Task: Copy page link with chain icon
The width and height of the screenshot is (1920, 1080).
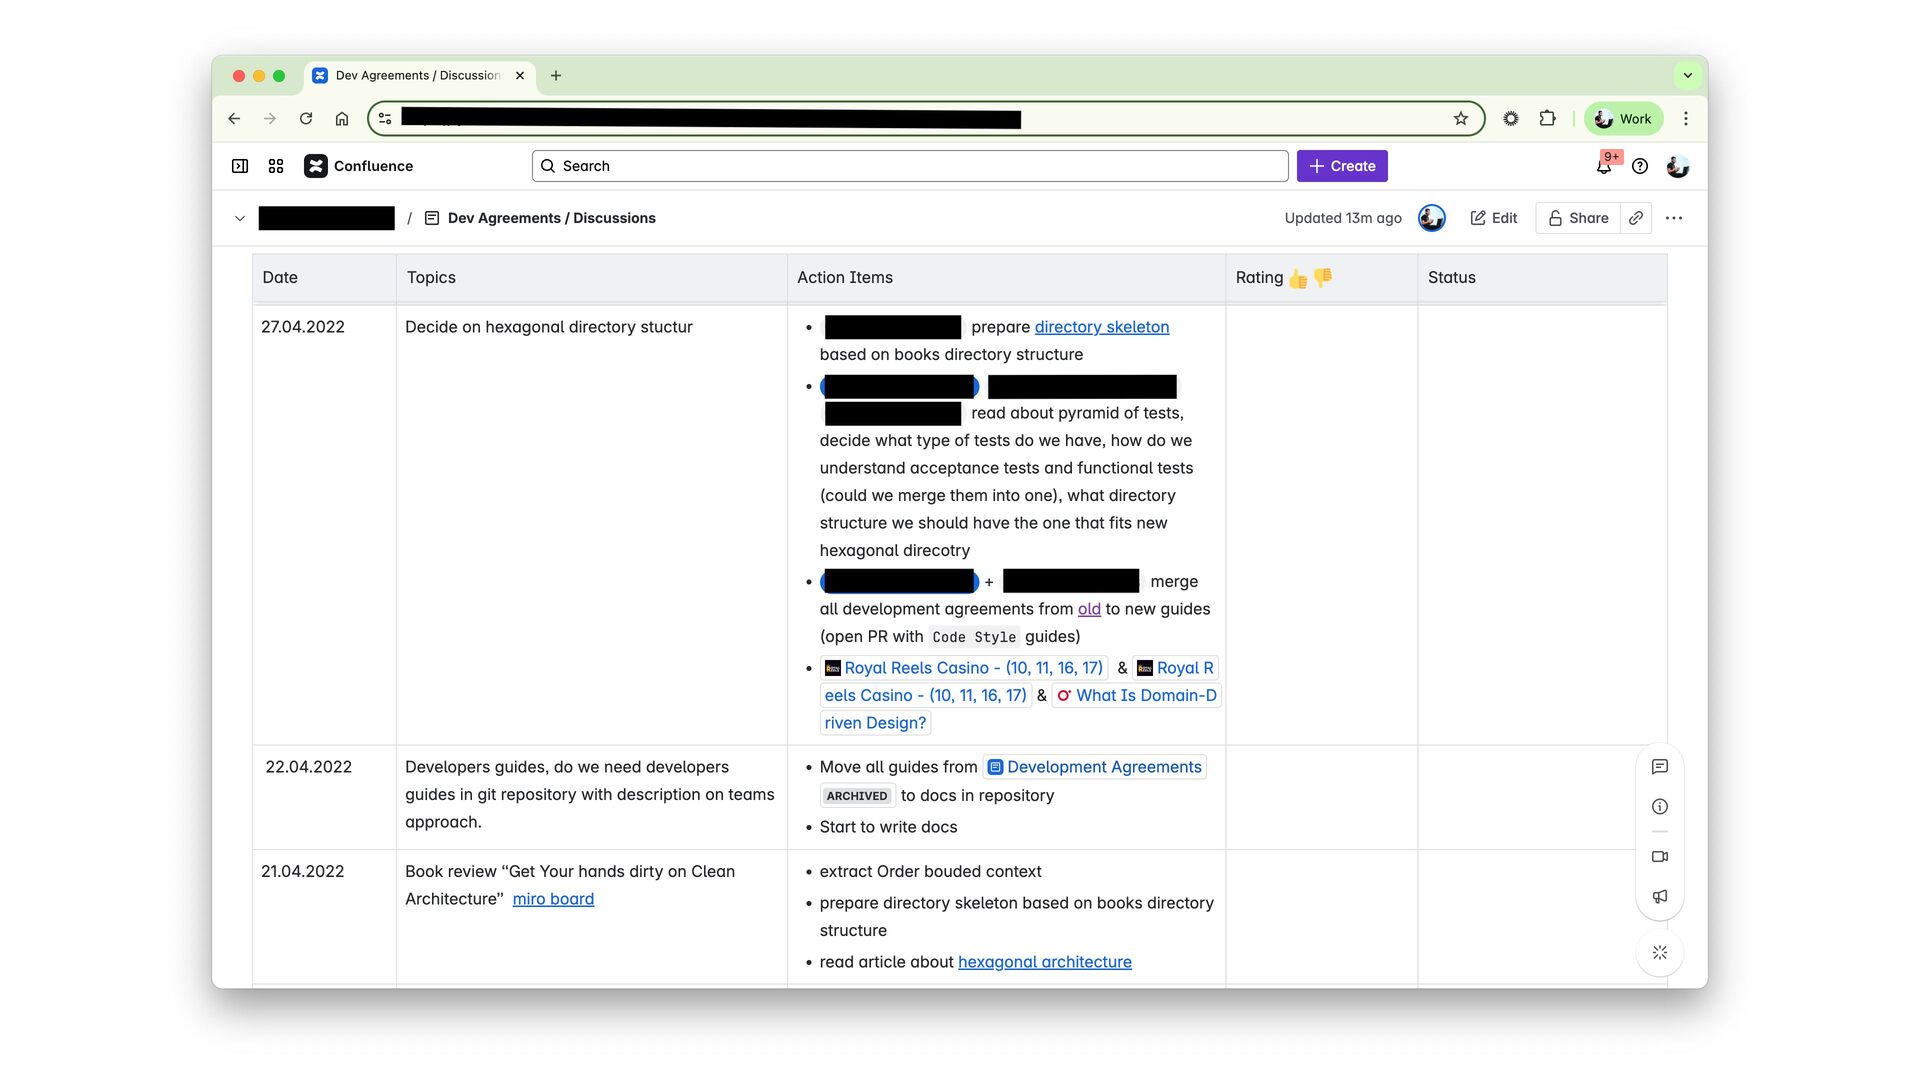Action: tap(1636, 218)
